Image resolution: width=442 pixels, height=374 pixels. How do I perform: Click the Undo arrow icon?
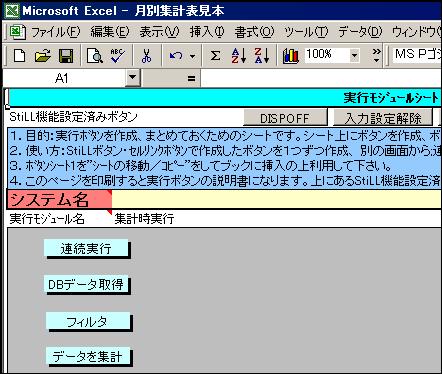pyautogui.click(x=176, y=56)
